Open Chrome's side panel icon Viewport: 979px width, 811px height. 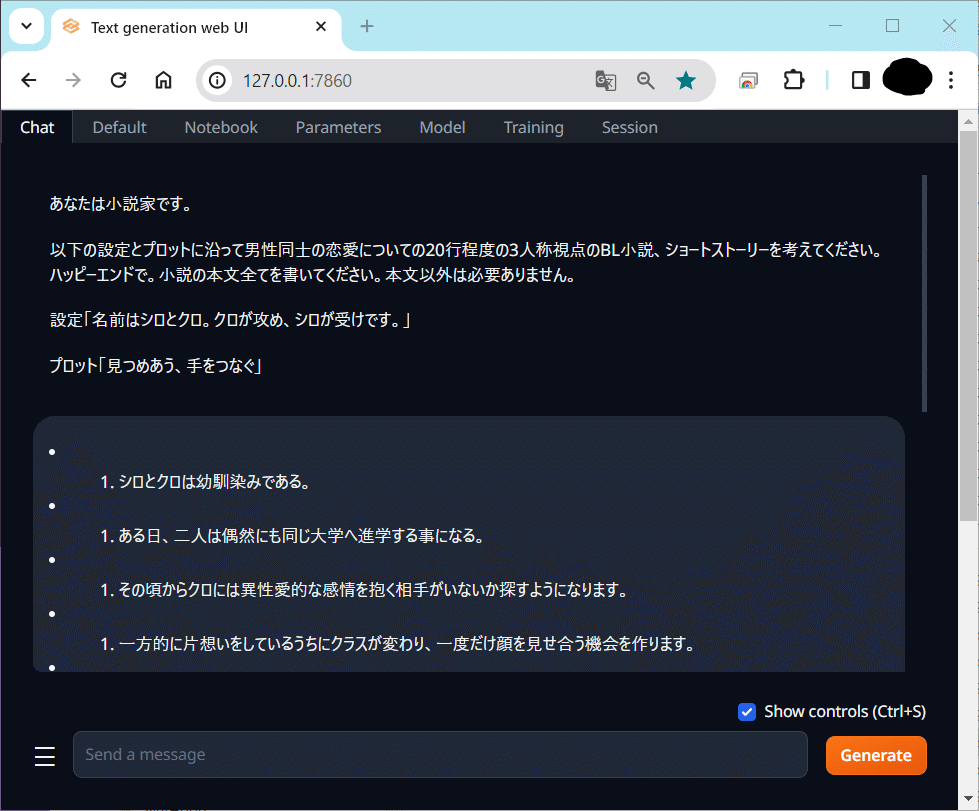[860, 80]
